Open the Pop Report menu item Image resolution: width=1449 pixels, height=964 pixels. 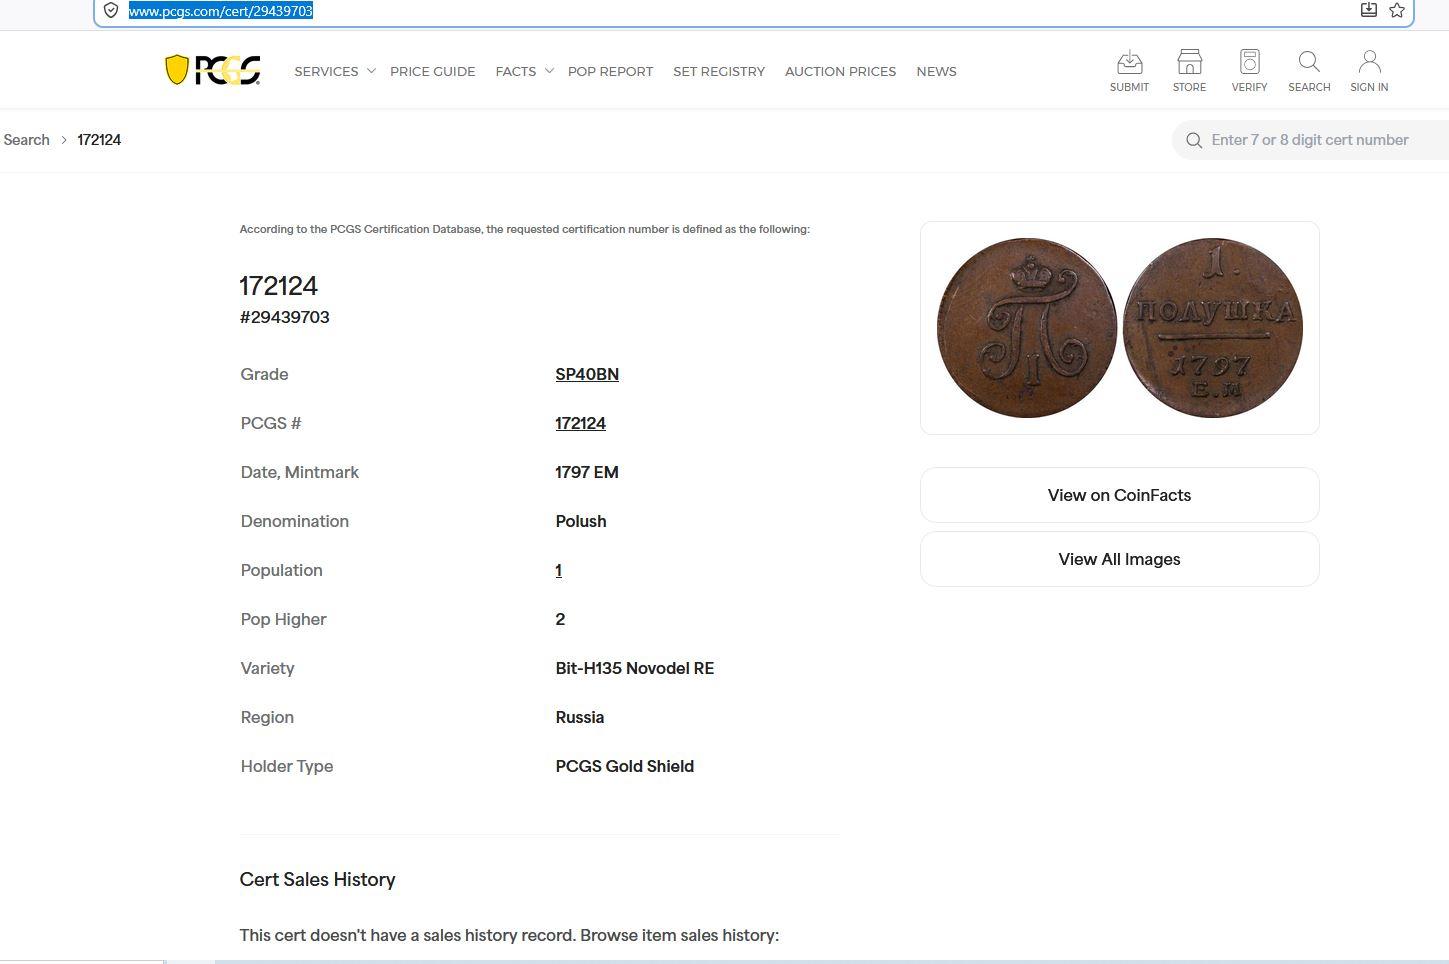point(610,71)
